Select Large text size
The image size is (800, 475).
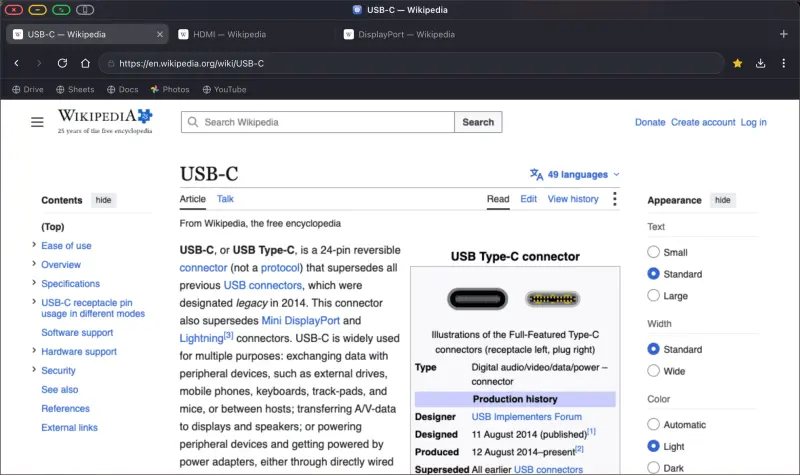pos(653,296)
